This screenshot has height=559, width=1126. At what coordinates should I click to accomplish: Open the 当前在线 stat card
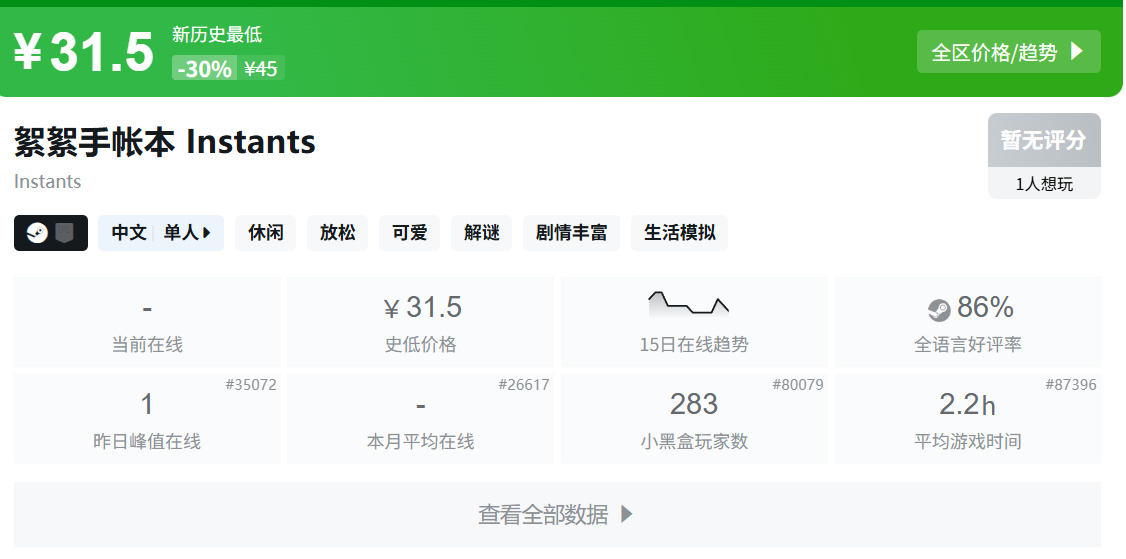coord(147,322)
